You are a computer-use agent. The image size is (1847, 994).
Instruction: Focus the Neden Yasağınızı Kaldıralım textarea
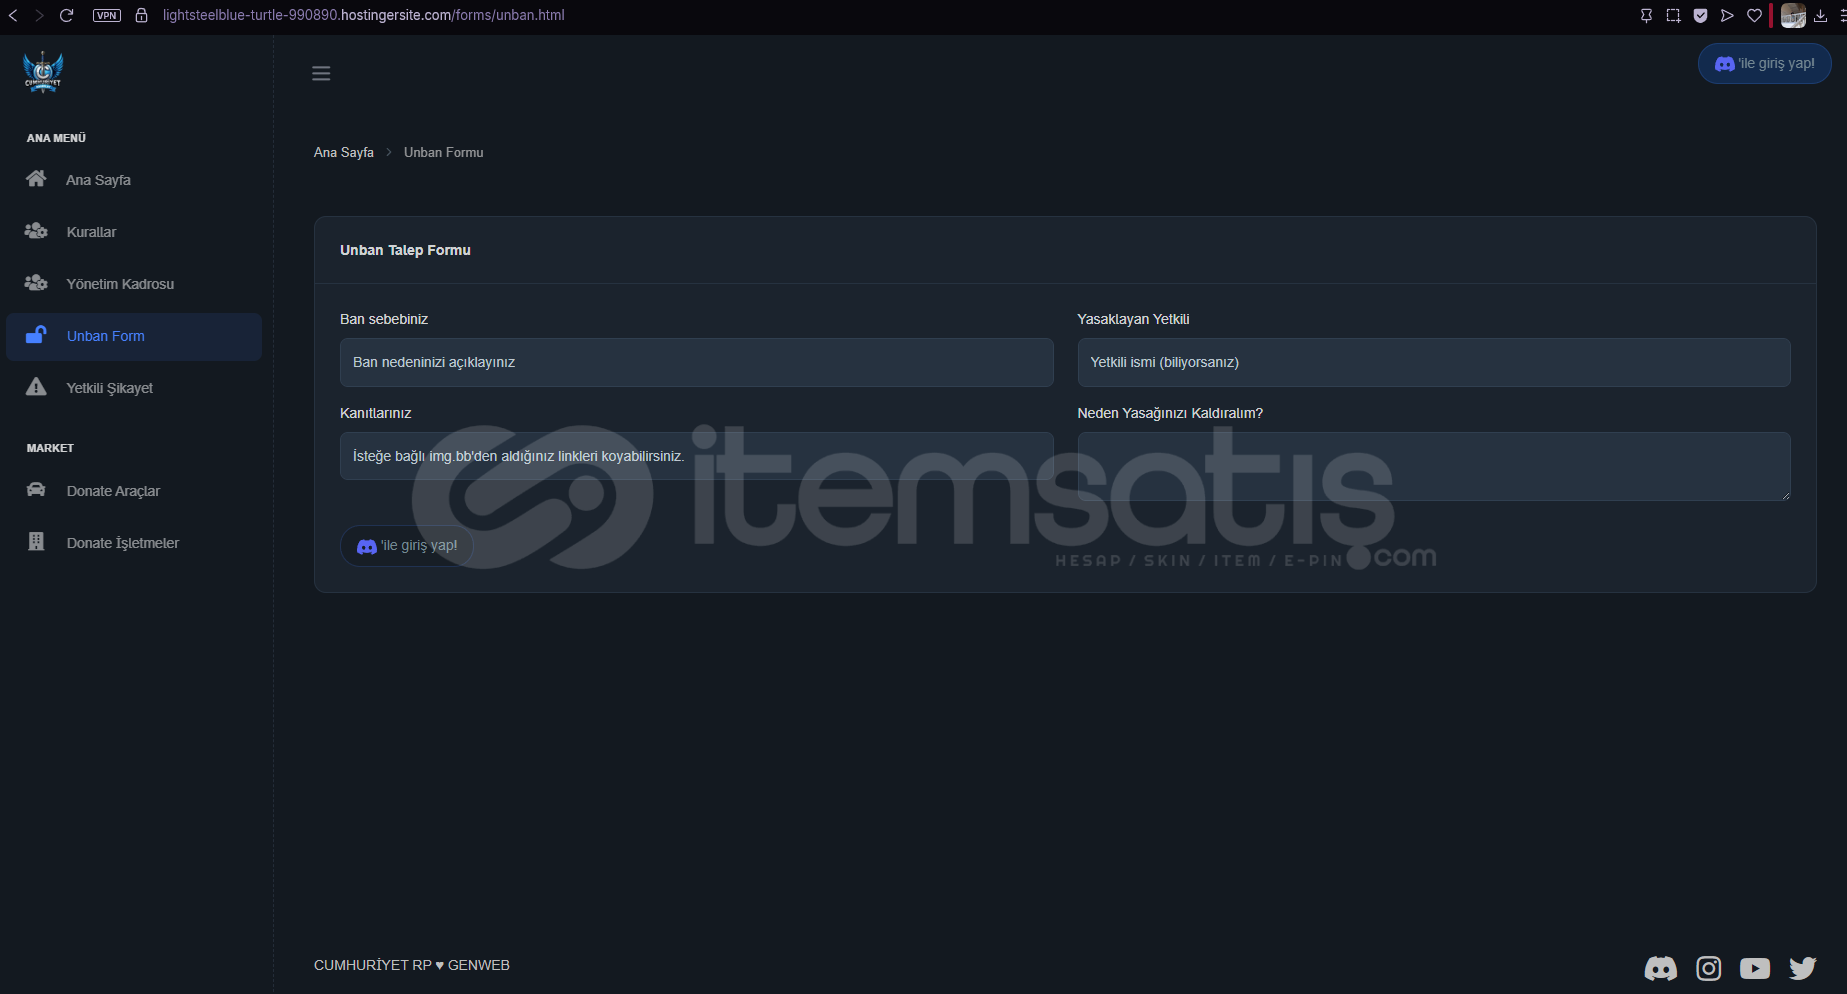pos(1434,466)
